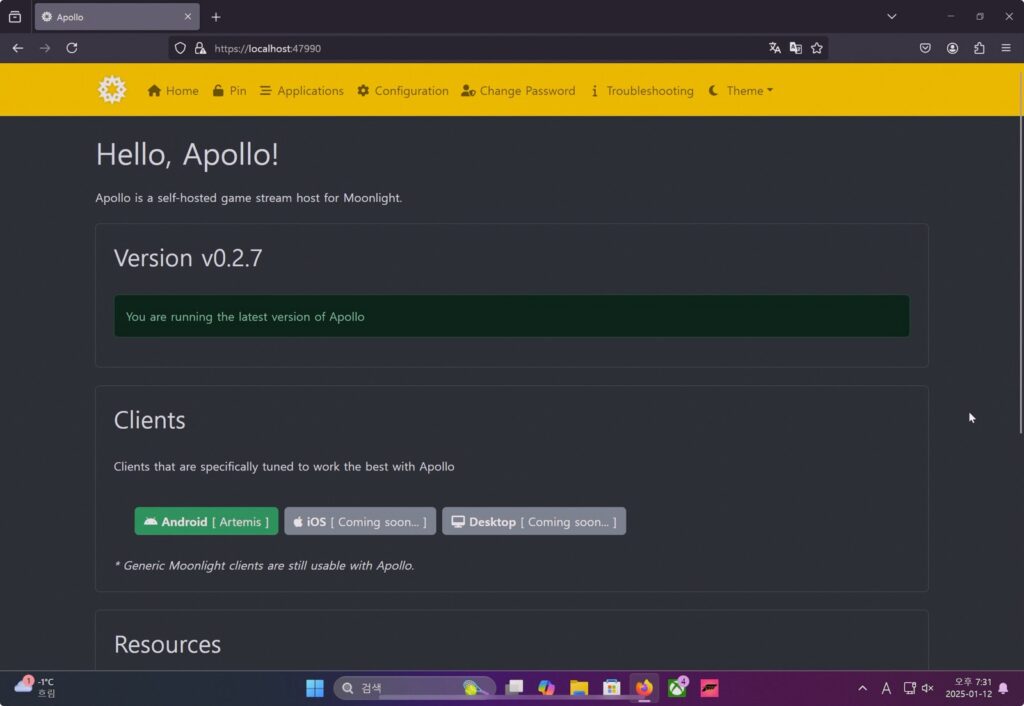This screenshot has height=706, width=1024.
Task: Open the weather widget on the taskbar
Action: coord(35,688)
